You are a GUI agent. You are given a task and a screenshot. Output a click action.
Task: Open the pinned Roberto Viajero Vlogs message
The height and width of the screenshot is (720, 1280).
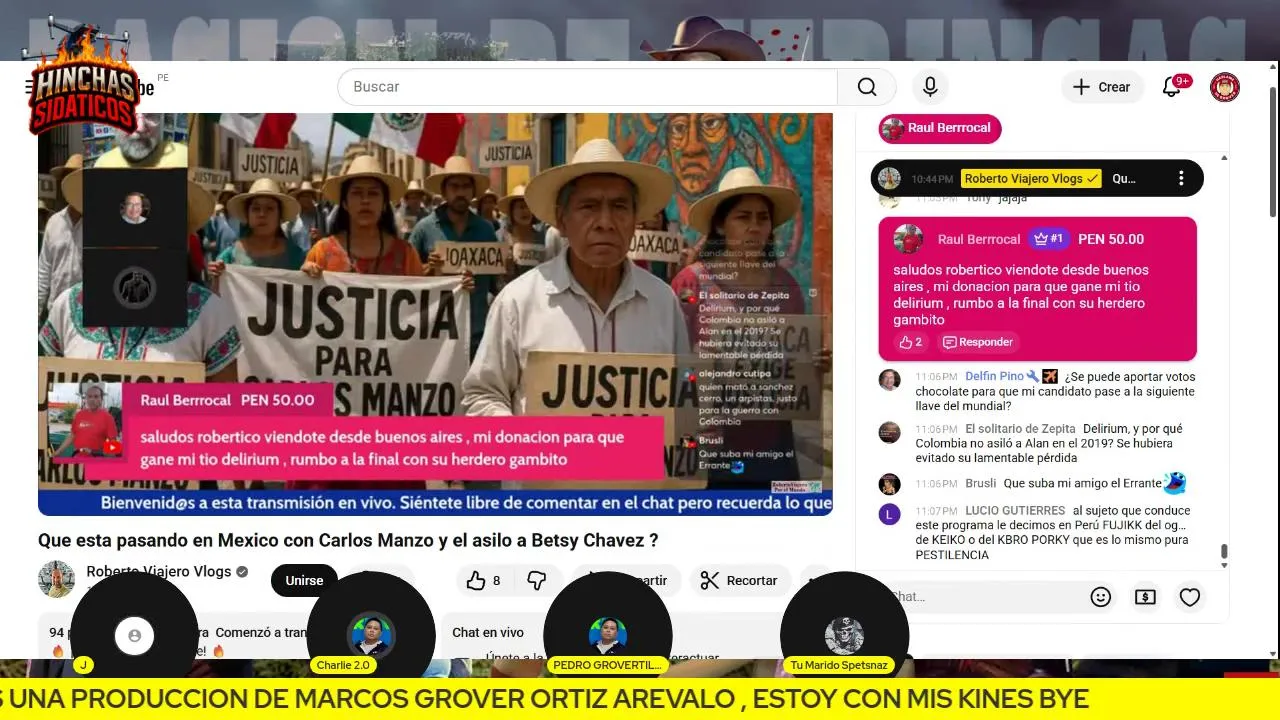(1037, 178)
